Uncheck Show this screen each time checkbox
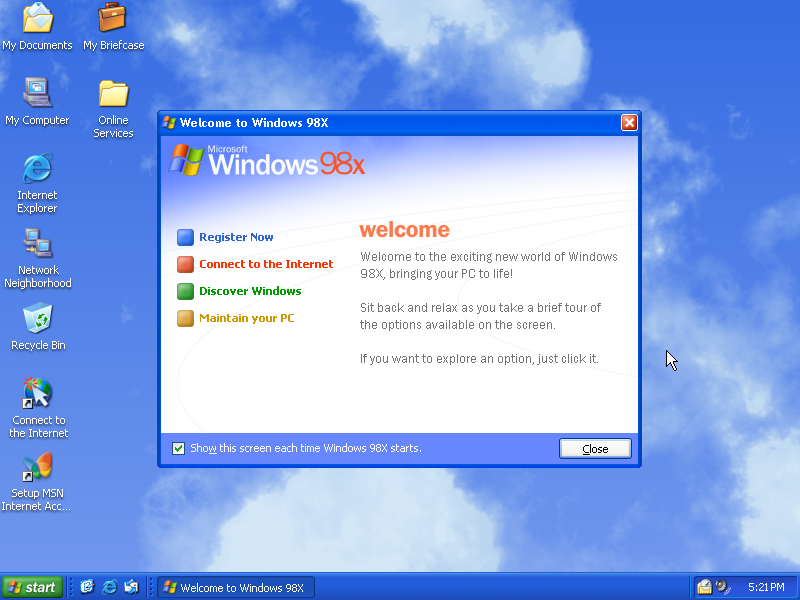 (179, 448)
